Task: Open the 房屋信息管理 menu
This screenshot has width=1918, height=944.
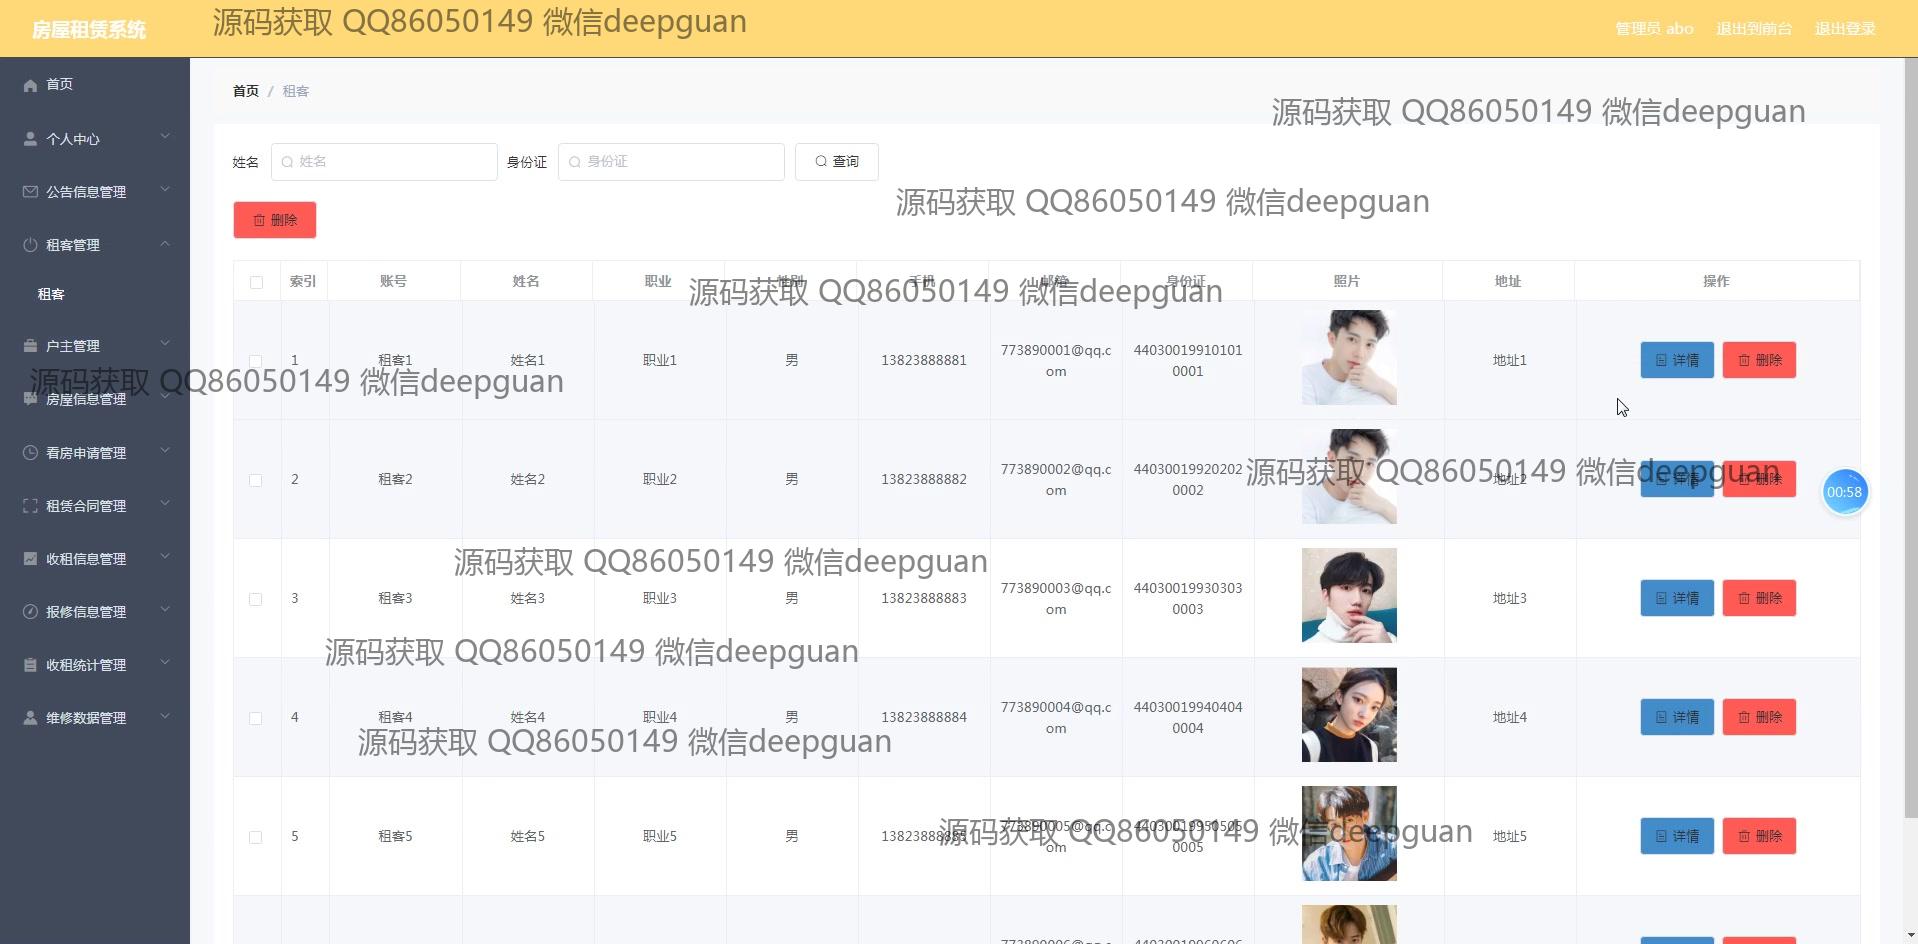Action: (95, 399)
